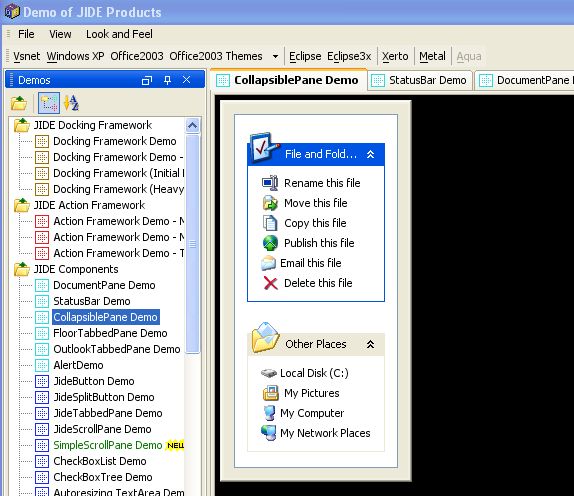Click the CheckBoxList Demo tree icon
The image size is (574, 496).
pyautogui.click(x=42, y=461)
